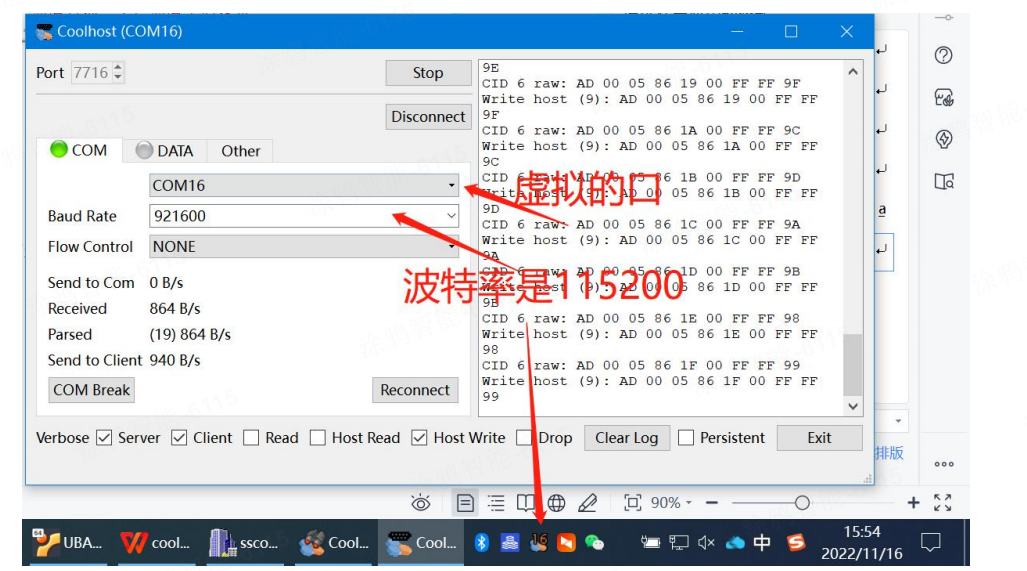
Task: Open the Flow Control NONE dropdown
Action: pyautogui.click(x=304, y=247)
